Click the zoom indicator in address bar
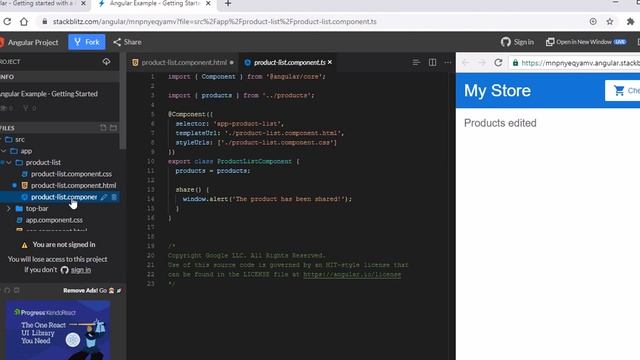 [x=593, y=22]
